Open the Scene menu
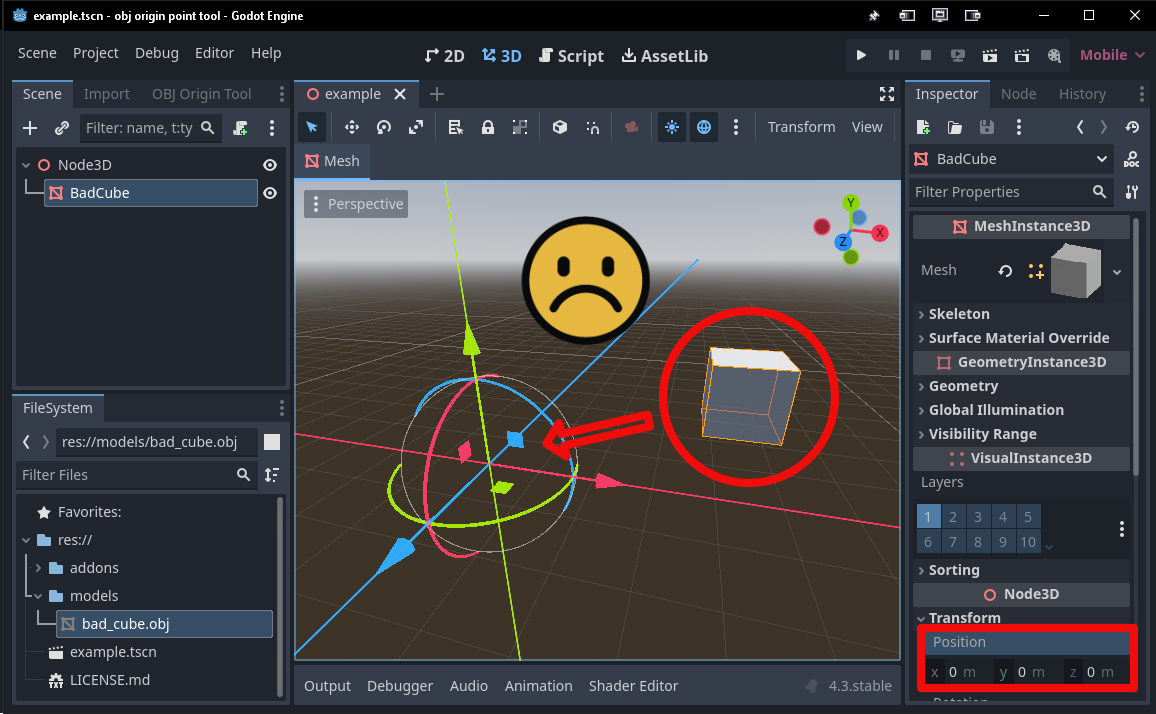 [37, 53]
